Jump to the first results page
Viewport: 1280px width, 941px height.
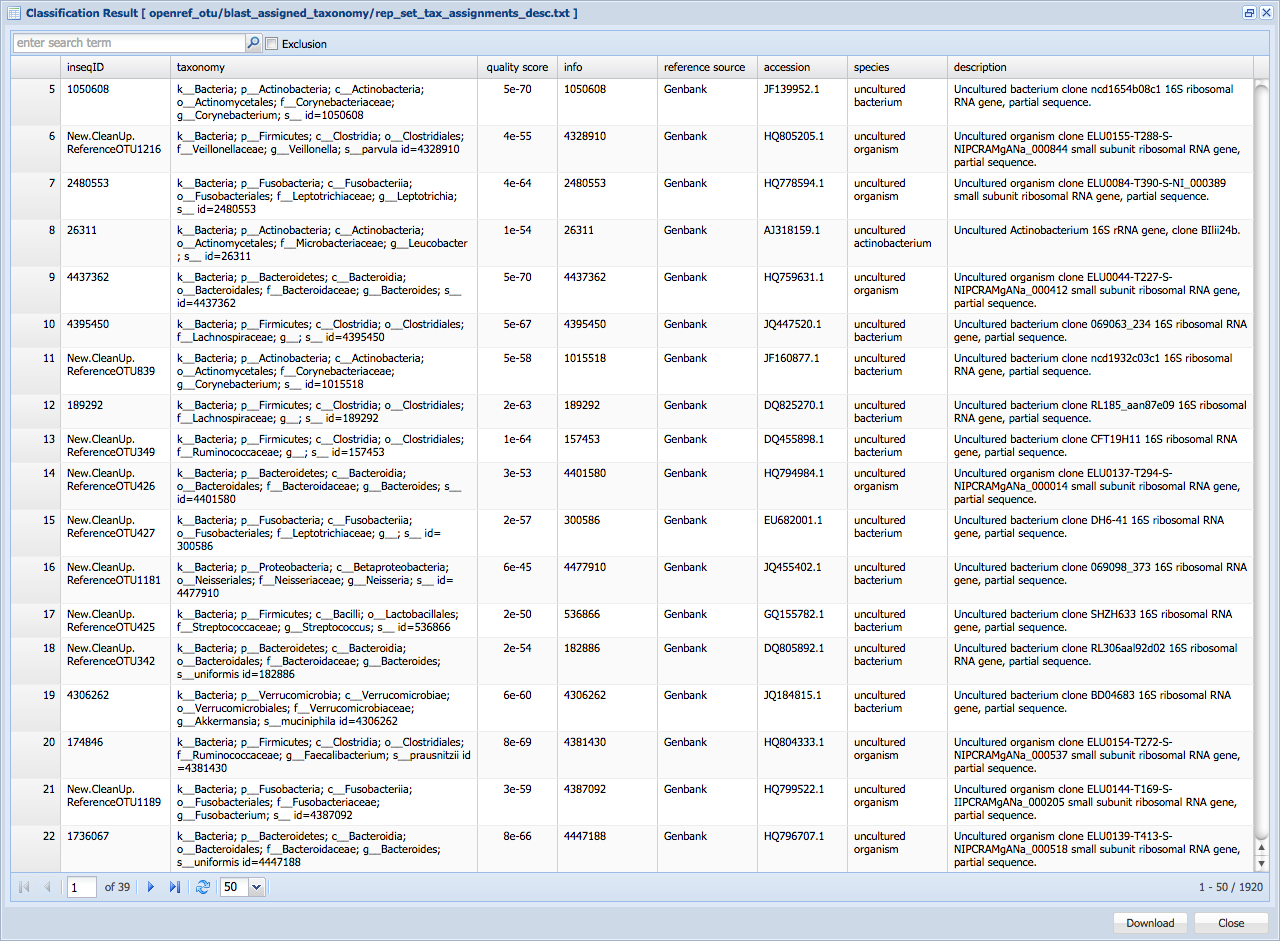[24, 887]
